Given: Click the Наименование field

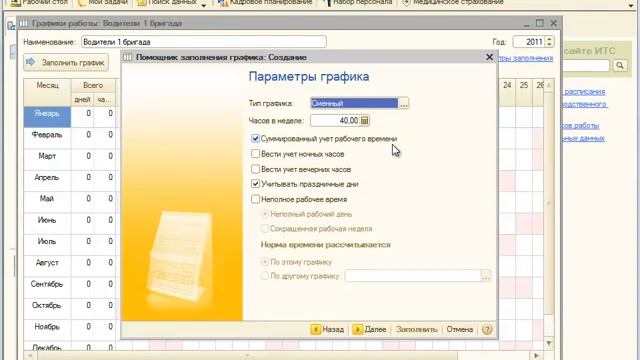Looking at the screenshot, I should pyautogui.click(x=204, y=42).
